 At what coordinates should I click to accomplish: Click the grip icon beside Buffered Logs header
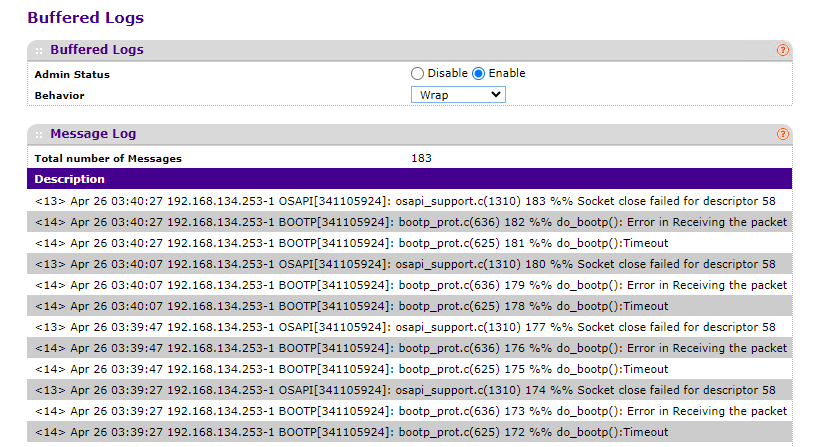point(39,50)
